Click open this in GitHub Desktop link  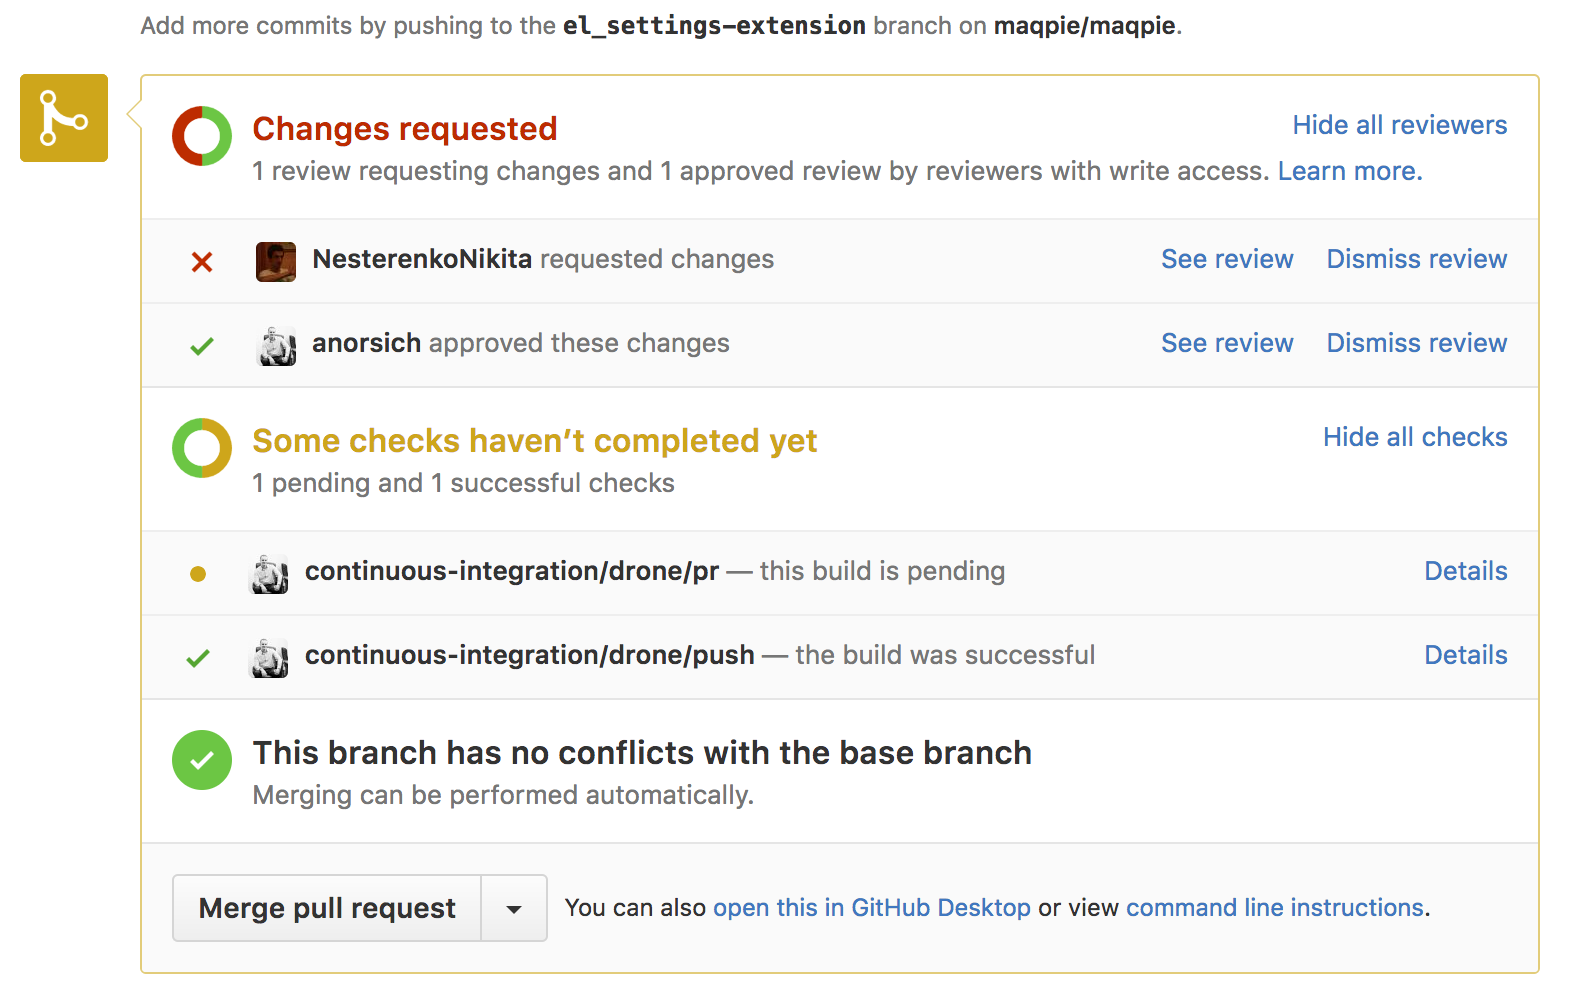(871, 908)
